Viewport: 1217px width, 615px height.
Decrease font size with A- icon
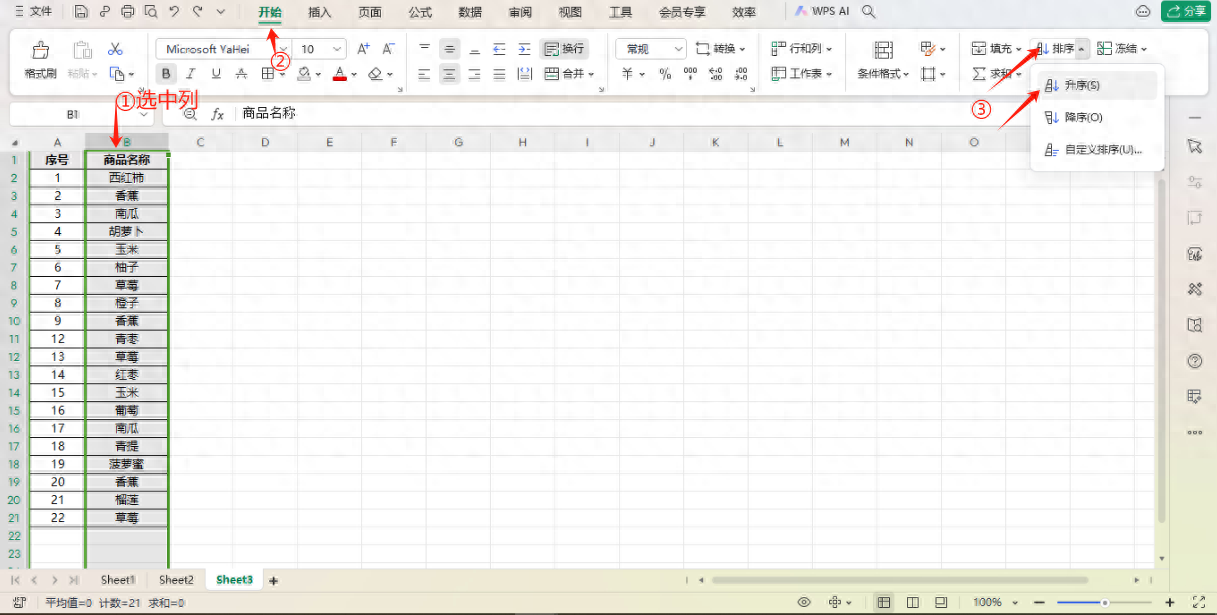coord(389,49)
